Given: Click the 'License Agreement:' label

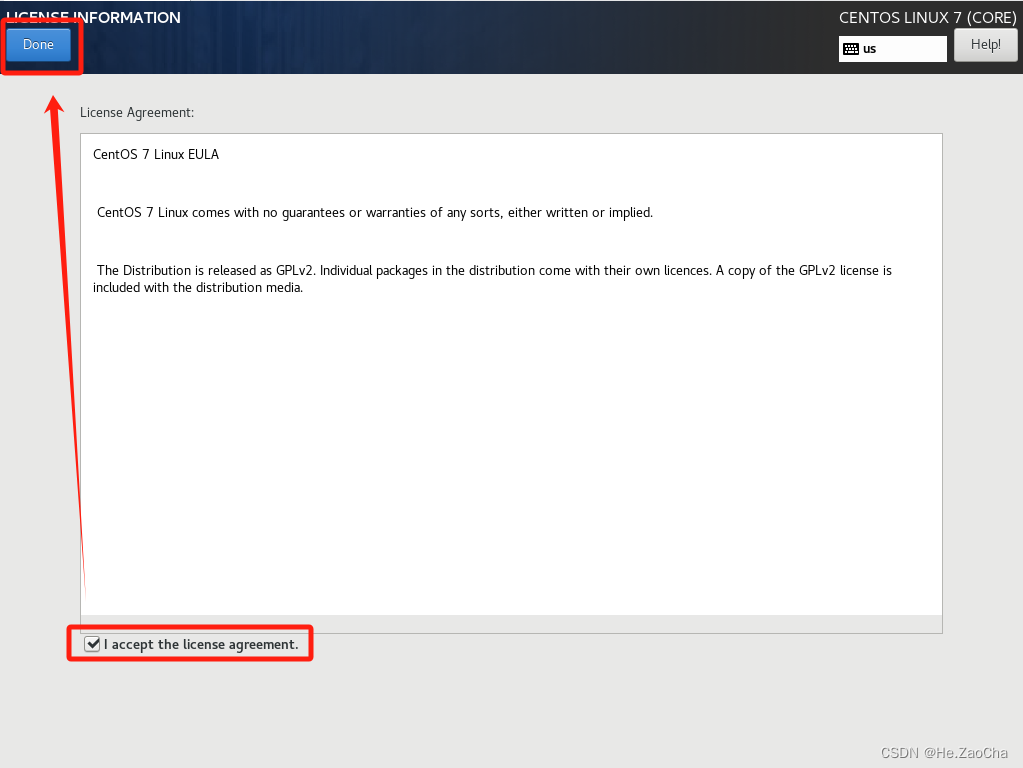Looking at the screenshot, I should (x=137, y=112).
